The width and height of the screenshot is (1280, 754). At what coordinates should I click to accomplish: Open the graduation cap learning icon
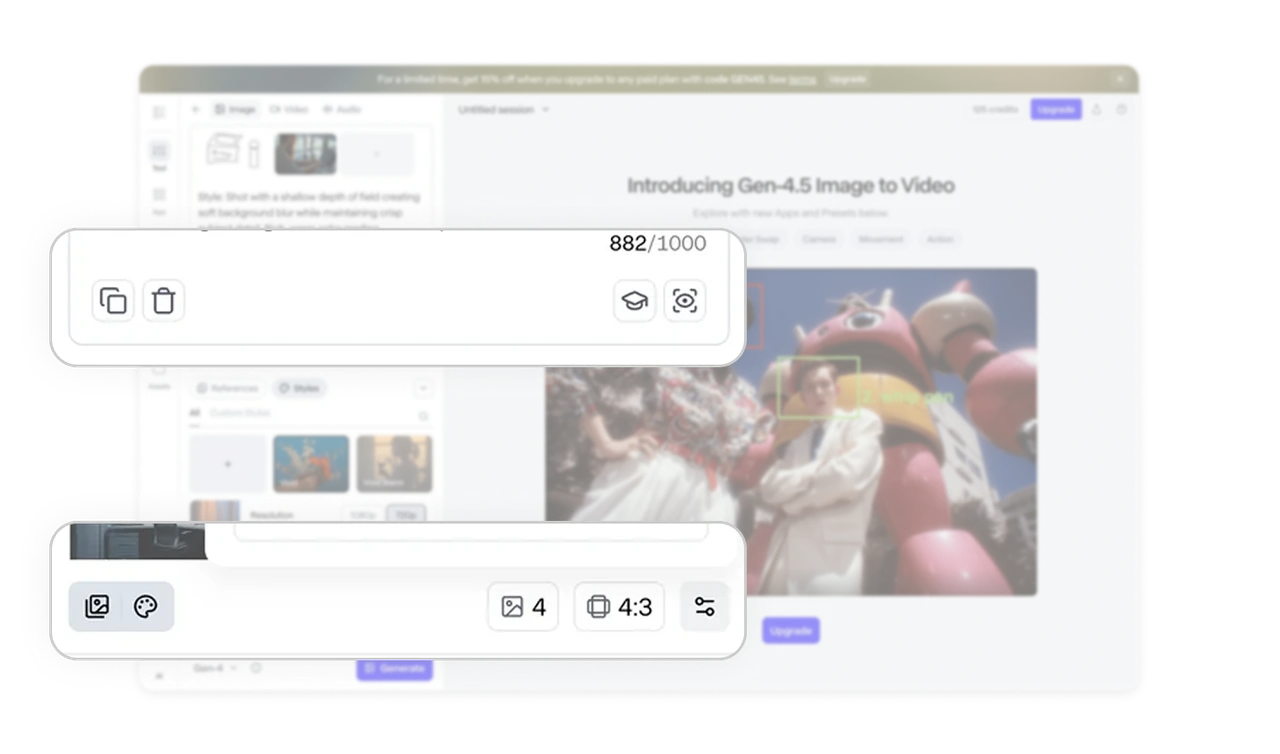tap(634, 301)
